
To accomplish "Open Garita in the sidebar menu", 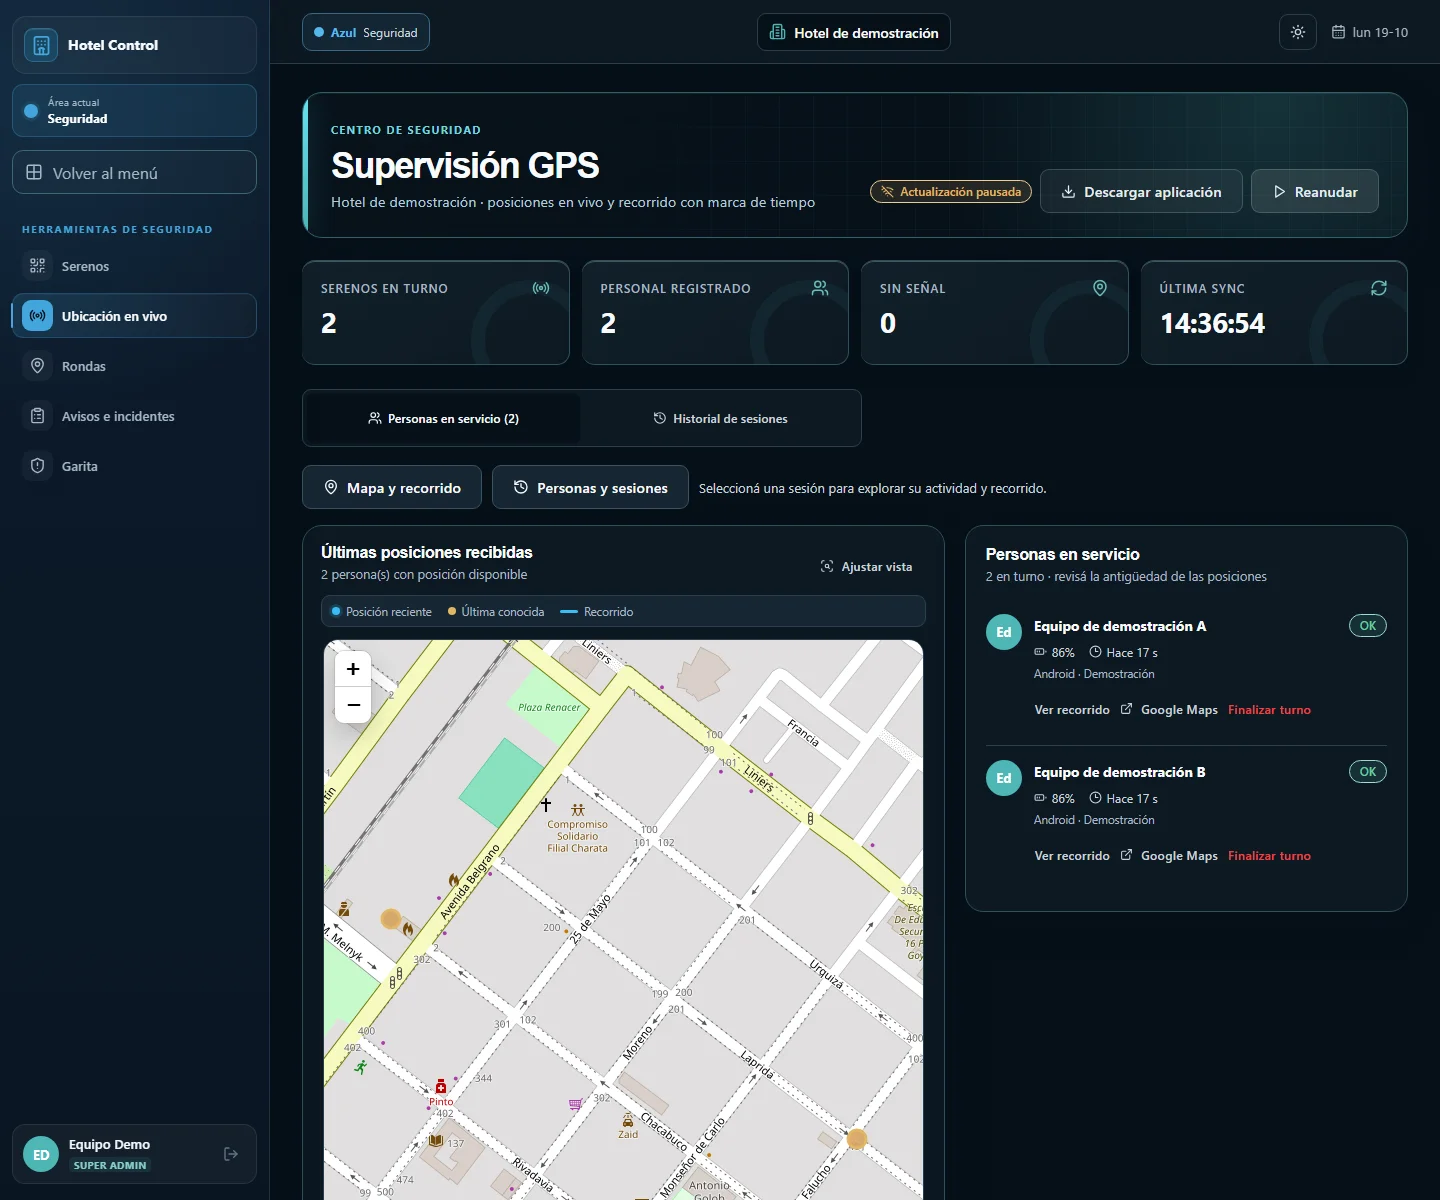I will coord(134,466).
